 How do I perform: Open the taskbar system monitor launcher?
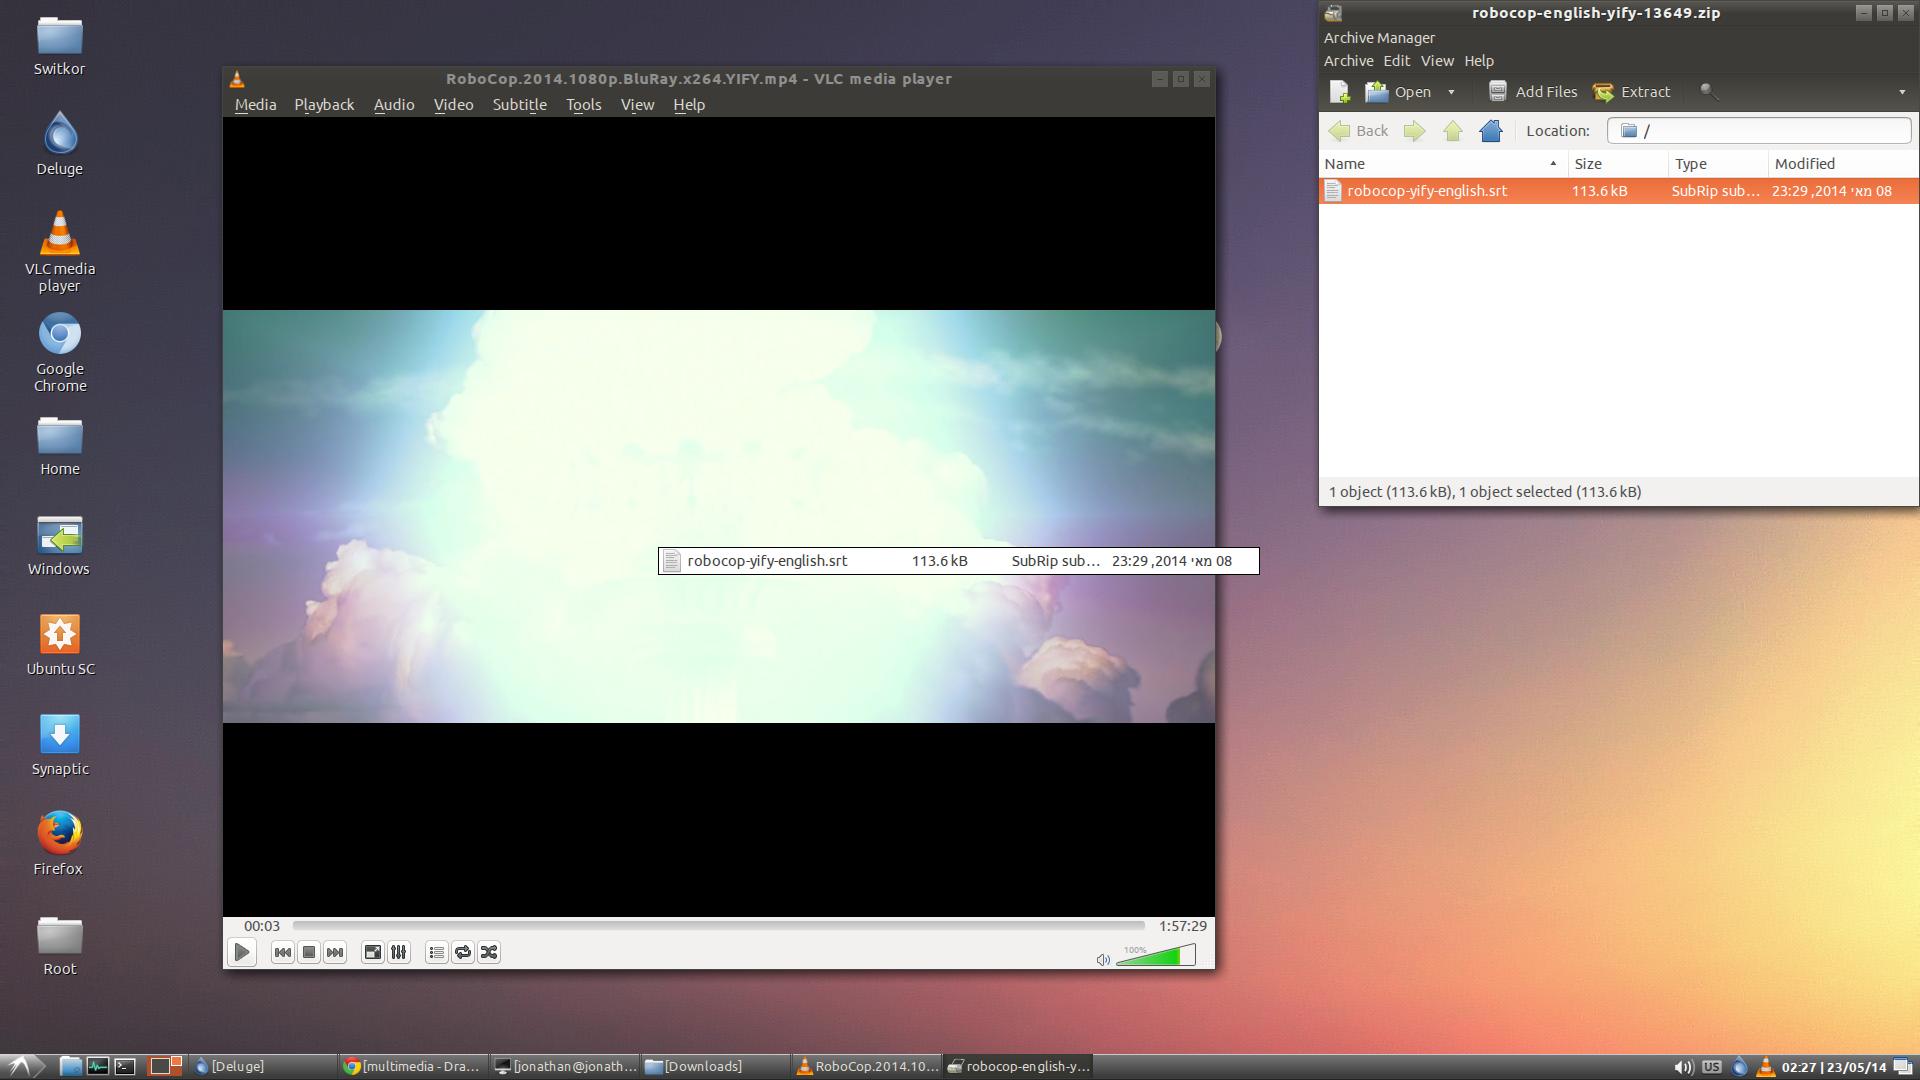pyautogui.click(x=97, y=1066)
